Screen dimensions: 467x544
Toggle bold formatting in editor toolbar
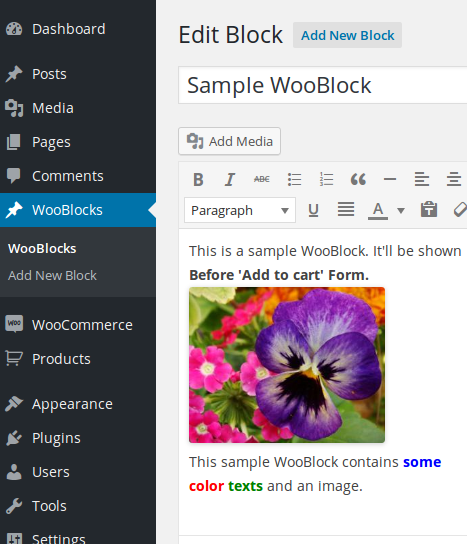[198, 179]
